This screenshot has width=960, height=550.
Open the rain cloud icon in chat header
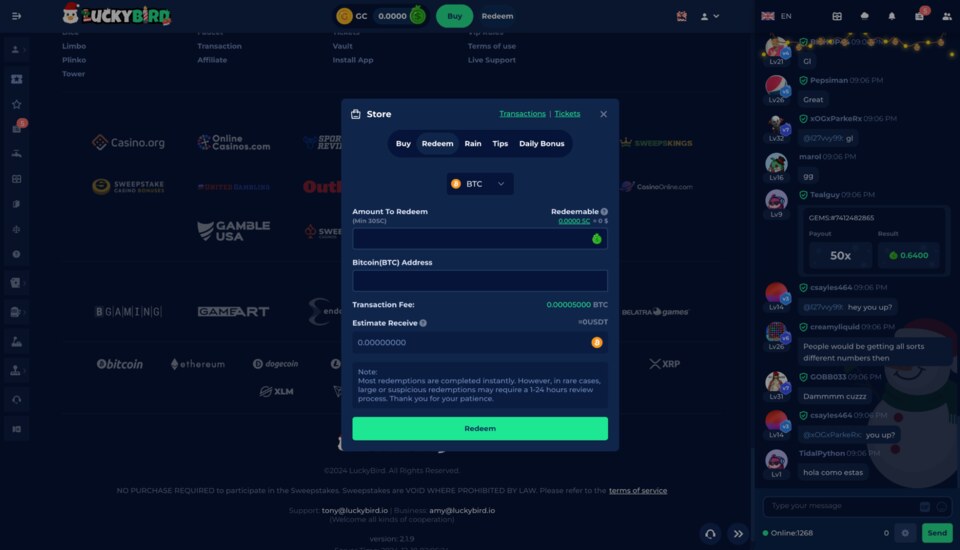coord(864,16)
